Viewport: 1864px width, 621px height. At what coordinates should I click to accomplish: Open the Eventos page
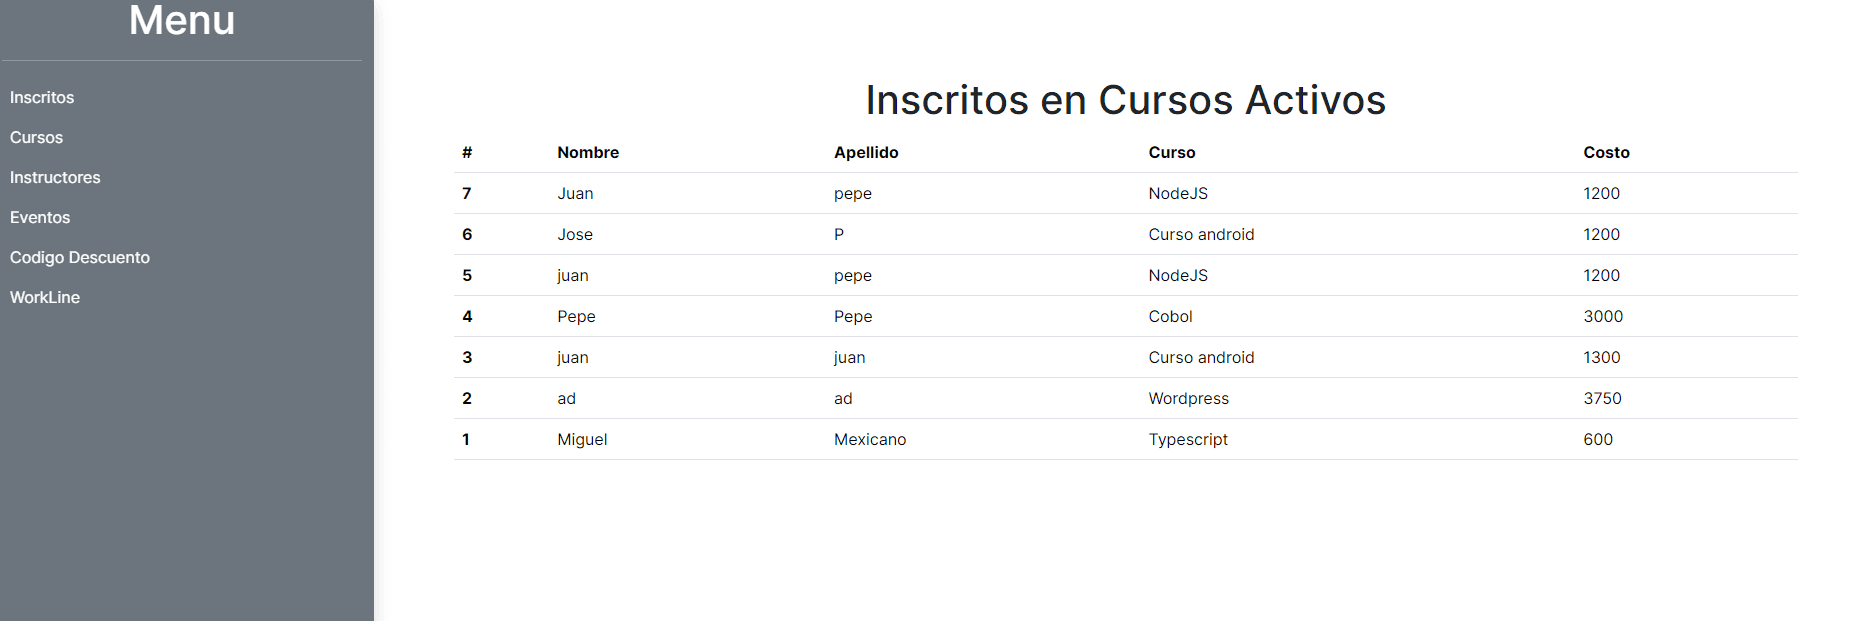coord(40,217)
